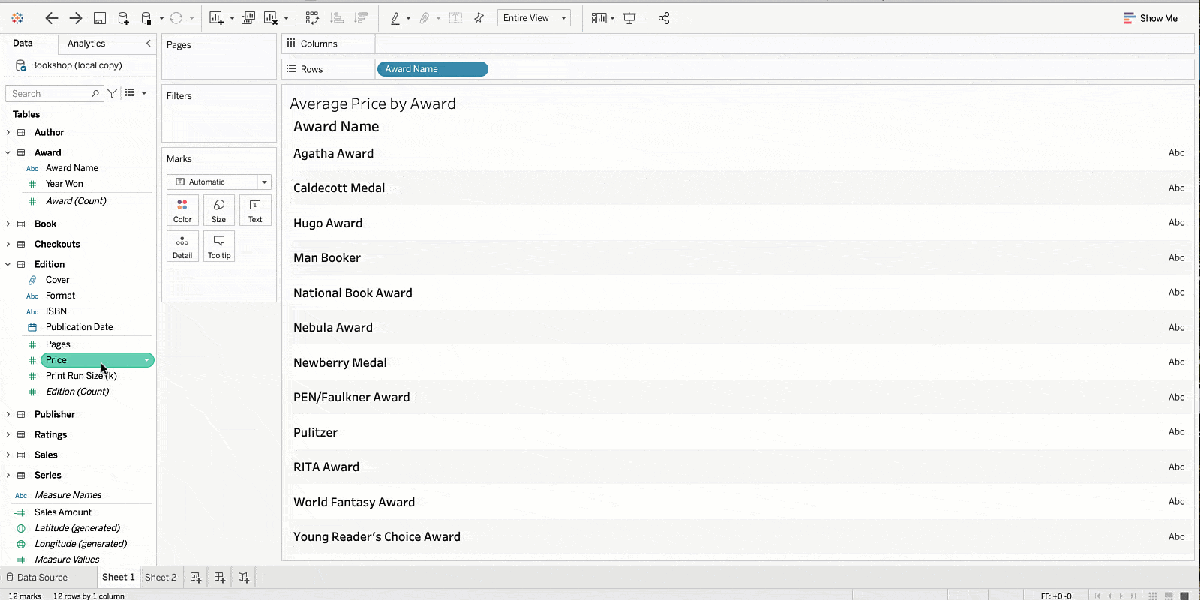The width and height of the screenshot is (1200, 600).
Task: Click the Save icon in toolbar
Action: (x=100, y=18)
